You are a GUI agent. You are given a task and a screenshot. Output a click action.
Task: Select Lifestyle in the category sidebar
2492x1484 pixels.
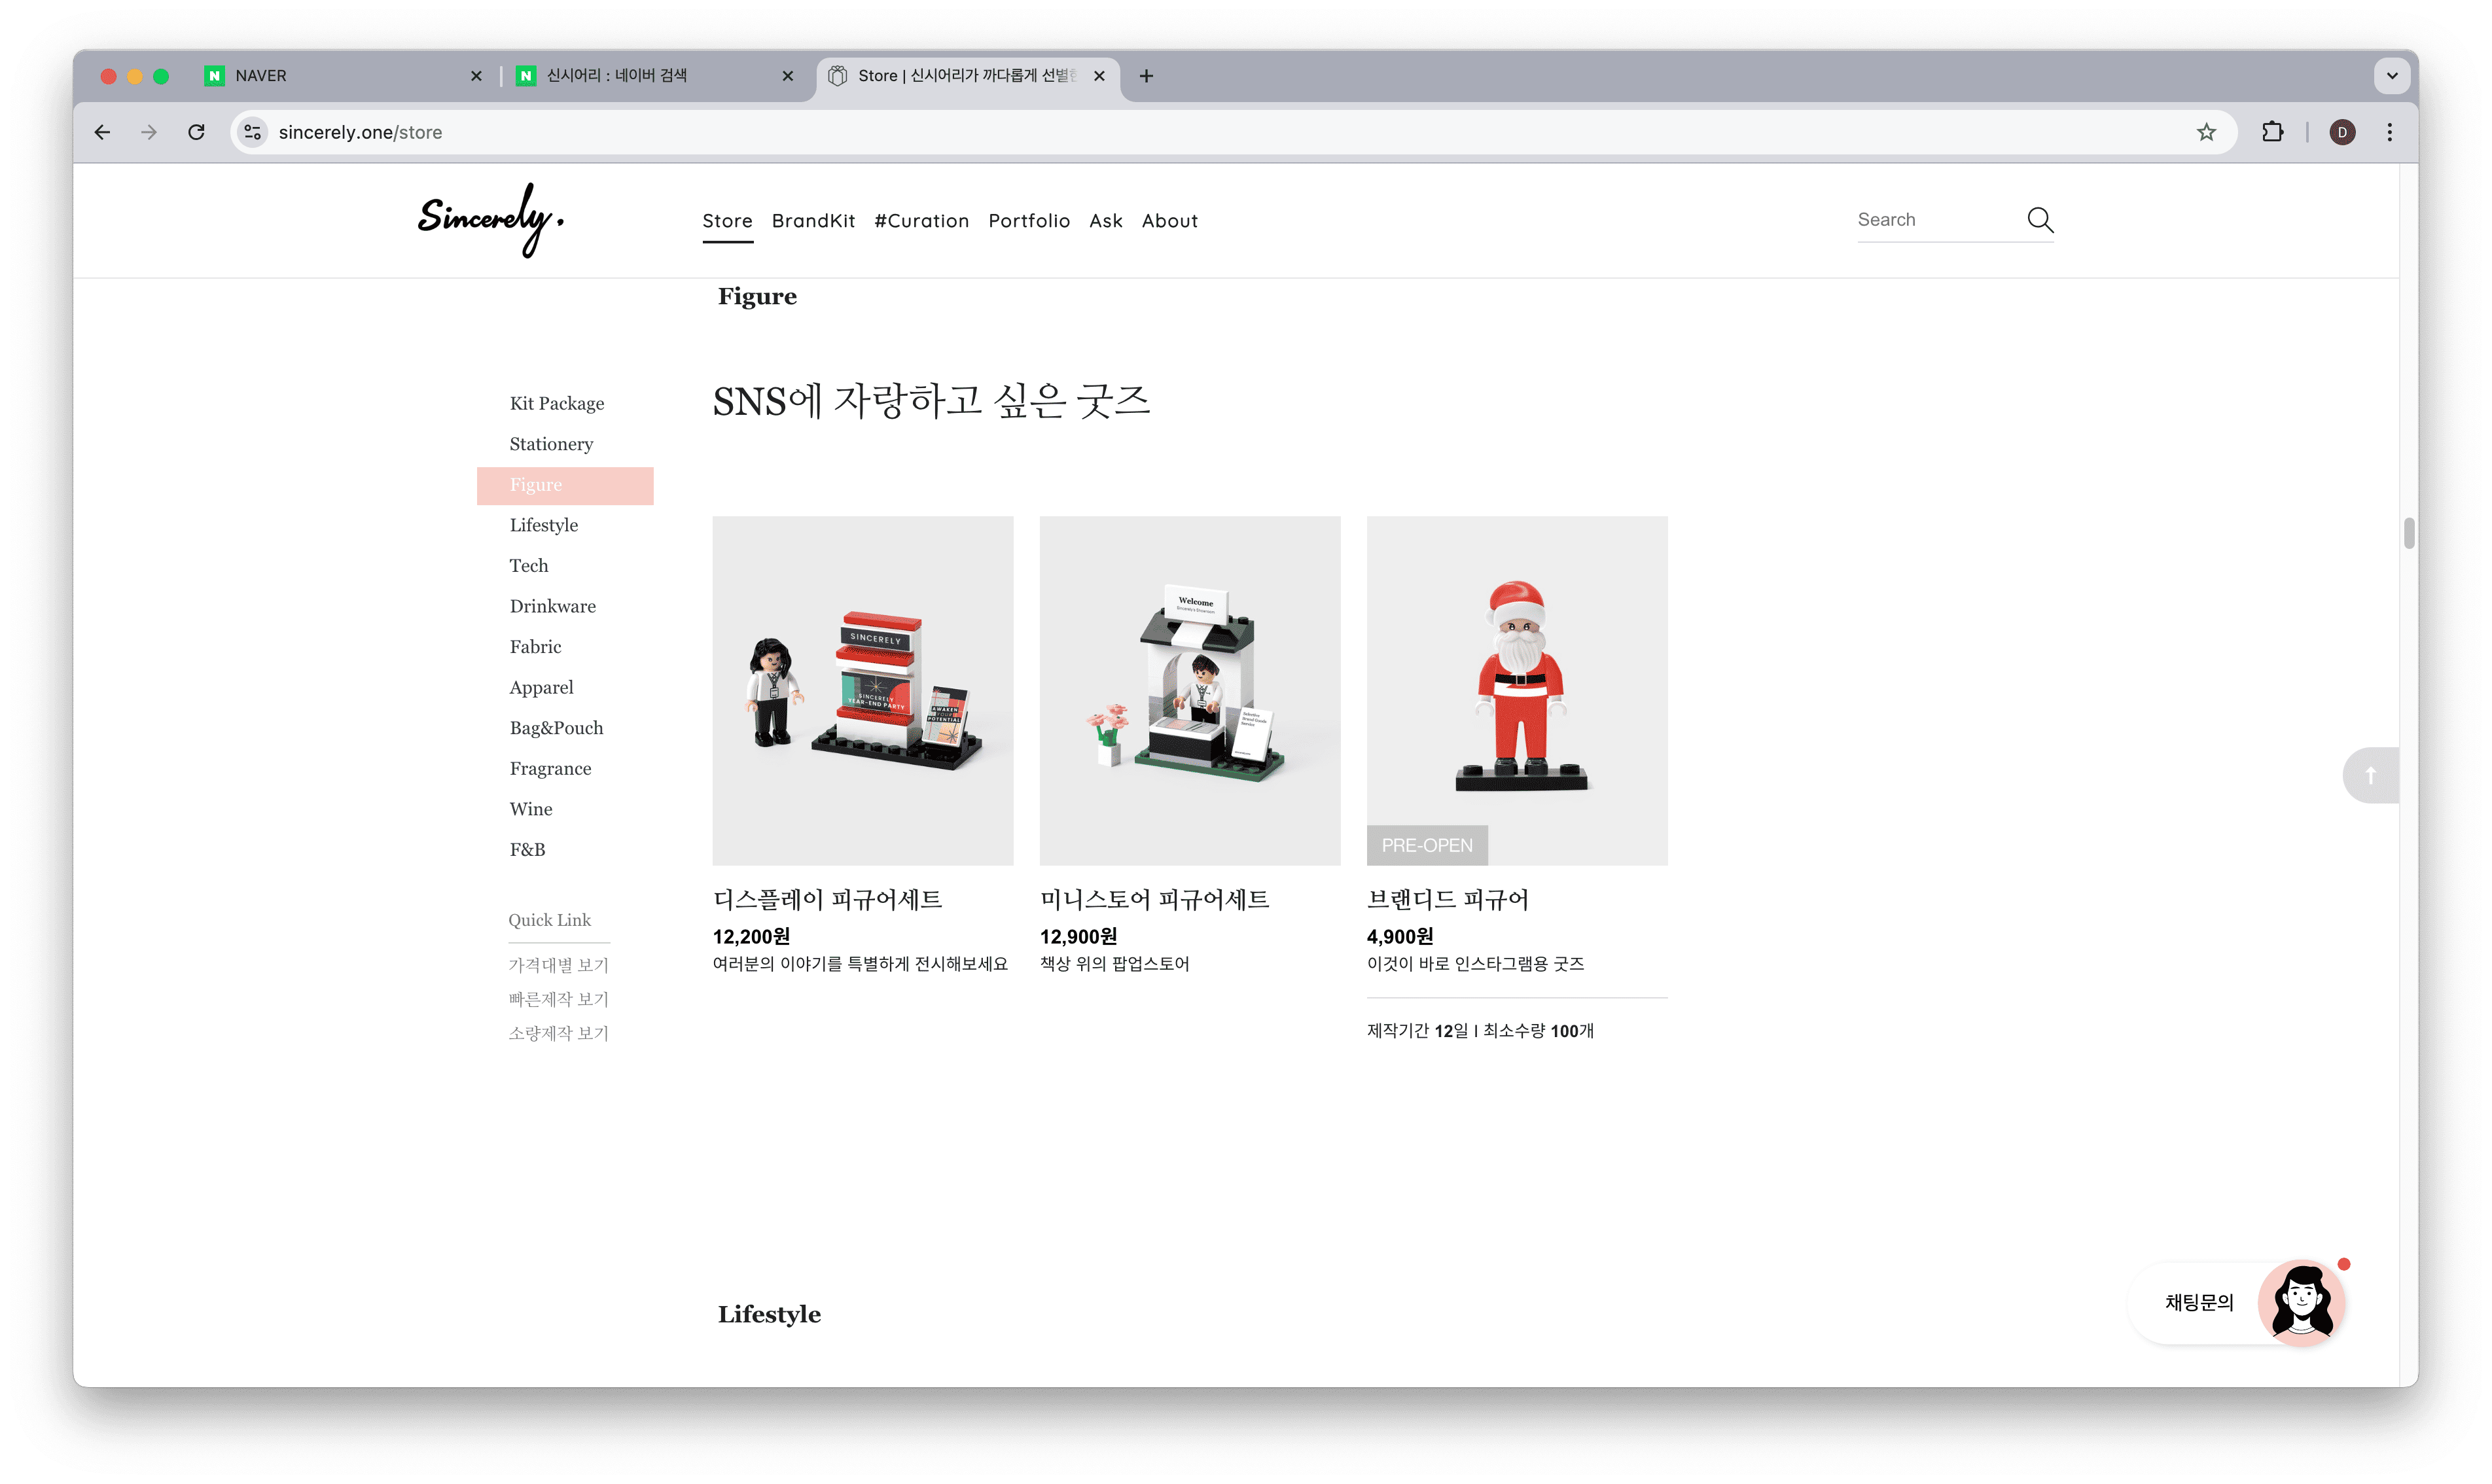click(543, 525)
